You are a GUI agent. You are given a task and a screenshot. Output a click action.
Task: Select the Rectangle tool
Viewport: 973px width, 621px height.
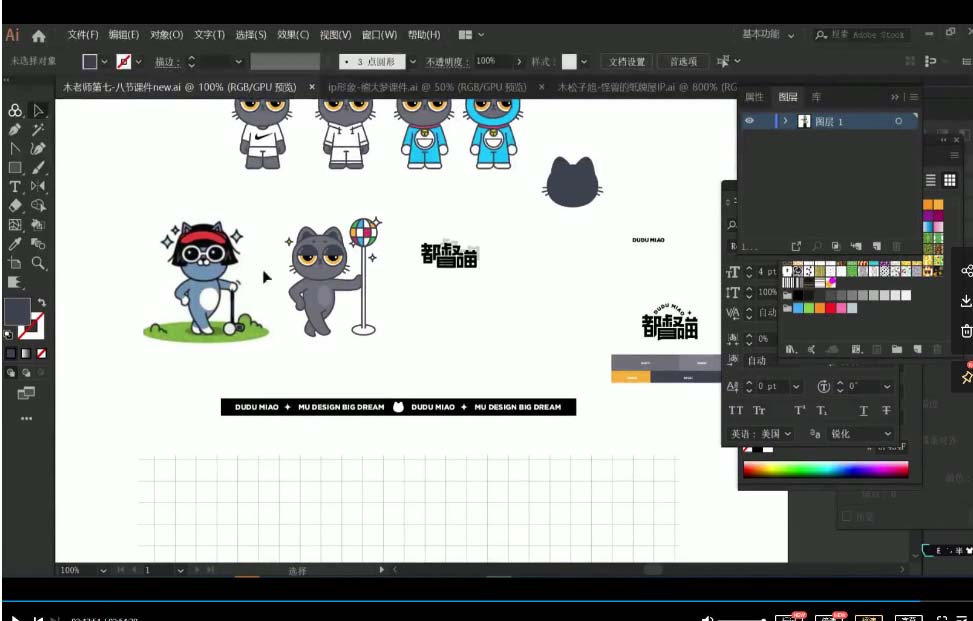[15, 168]
